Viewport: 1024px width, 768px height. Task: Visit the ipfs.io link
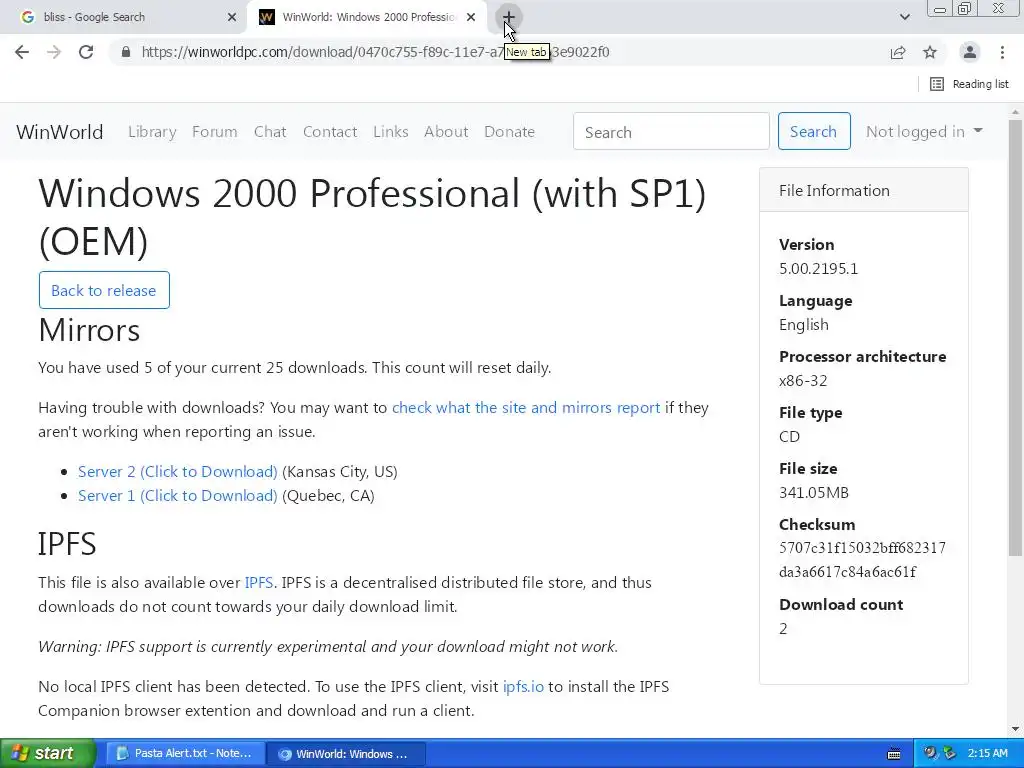click(x=523, y=686)
